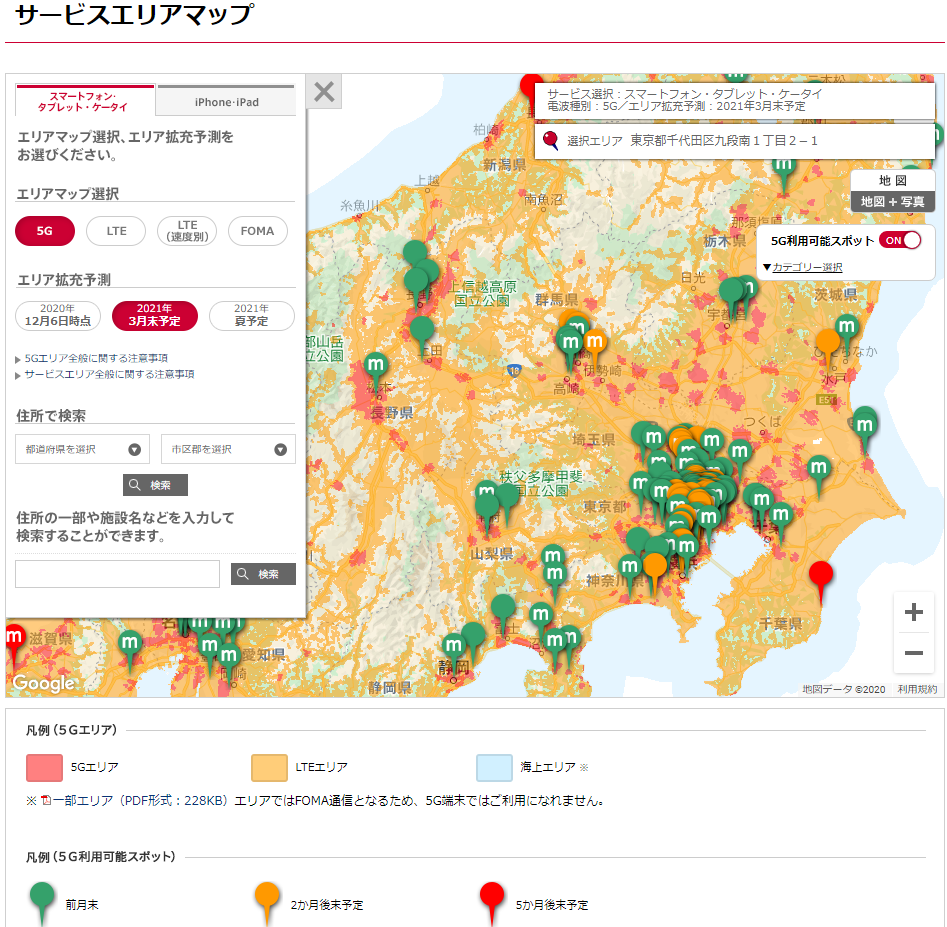Toggle the 5G利用可能スポット ON switch
947x927 pixels.
point(900,240)
